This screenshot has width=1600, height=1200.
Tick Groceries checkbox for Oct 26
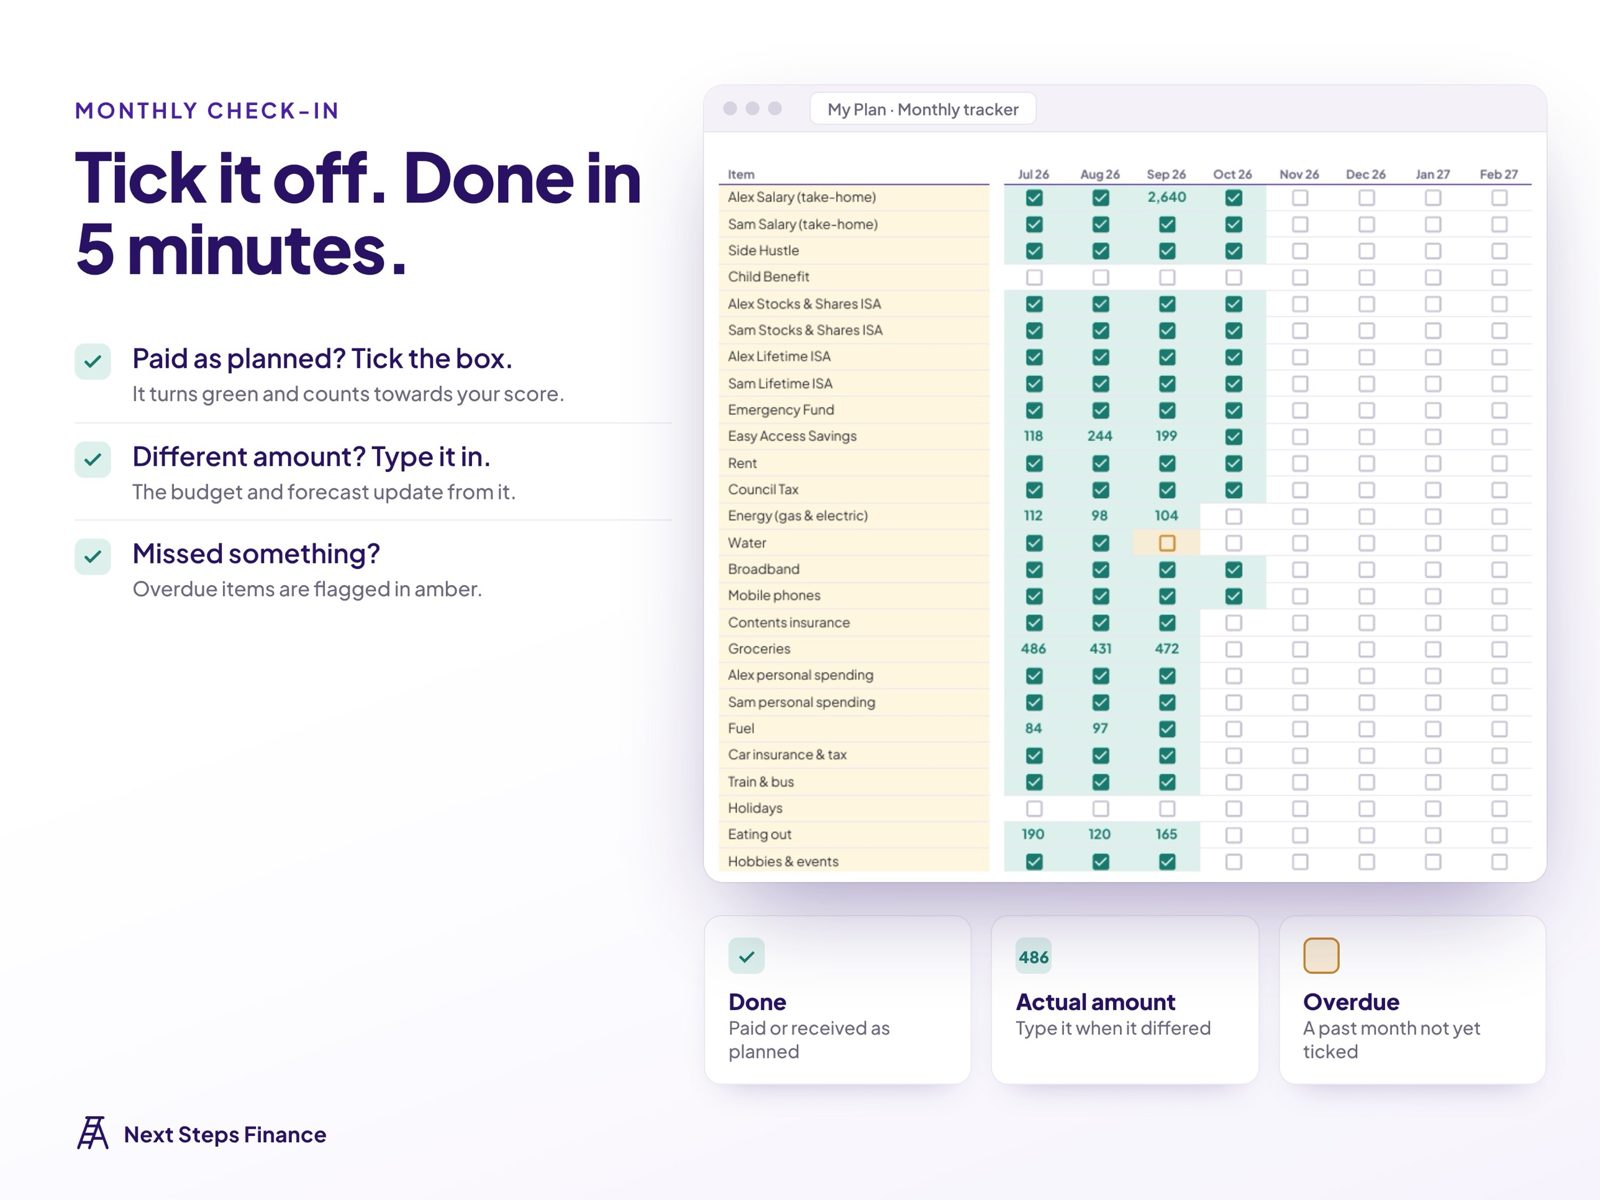click(1234, 649)
